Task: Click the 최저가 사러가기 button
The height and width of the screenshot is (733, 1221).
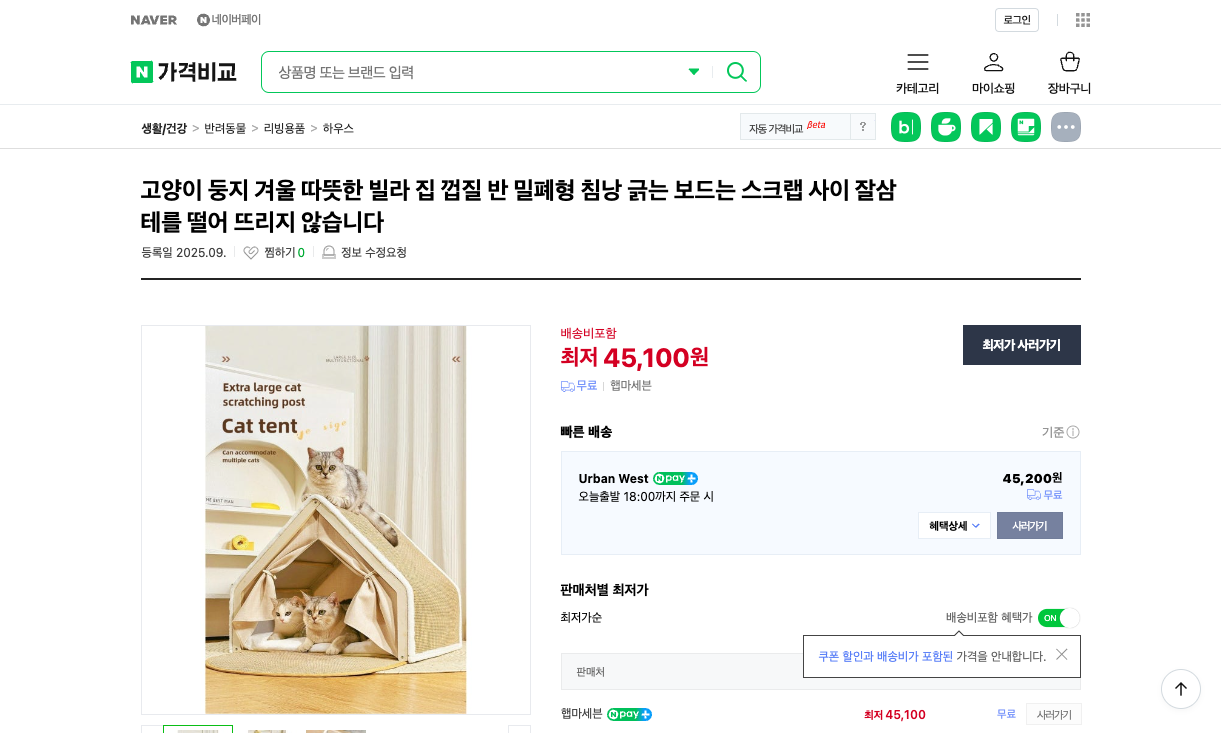Action: [1021, 344]
